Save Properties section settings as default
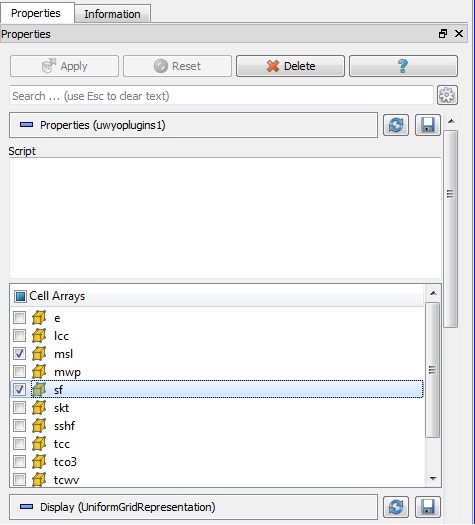The image size is (475, 525). [x=427, y=125]
